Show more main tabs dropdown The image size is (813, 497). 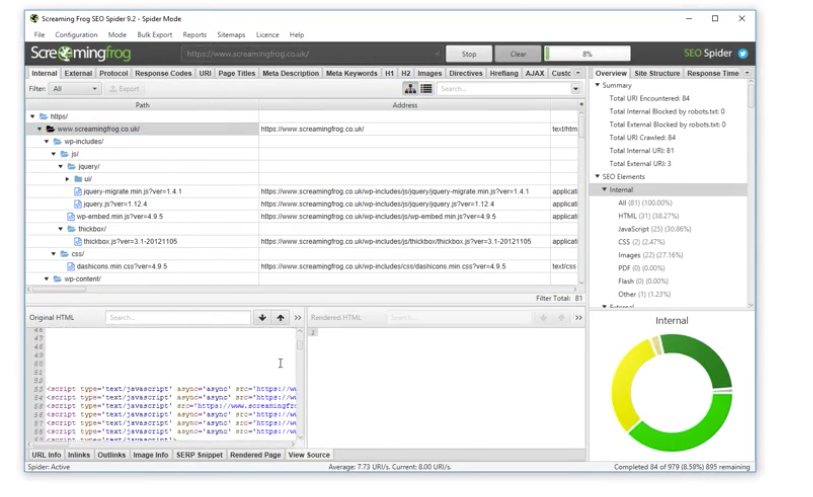coord(578,73)
